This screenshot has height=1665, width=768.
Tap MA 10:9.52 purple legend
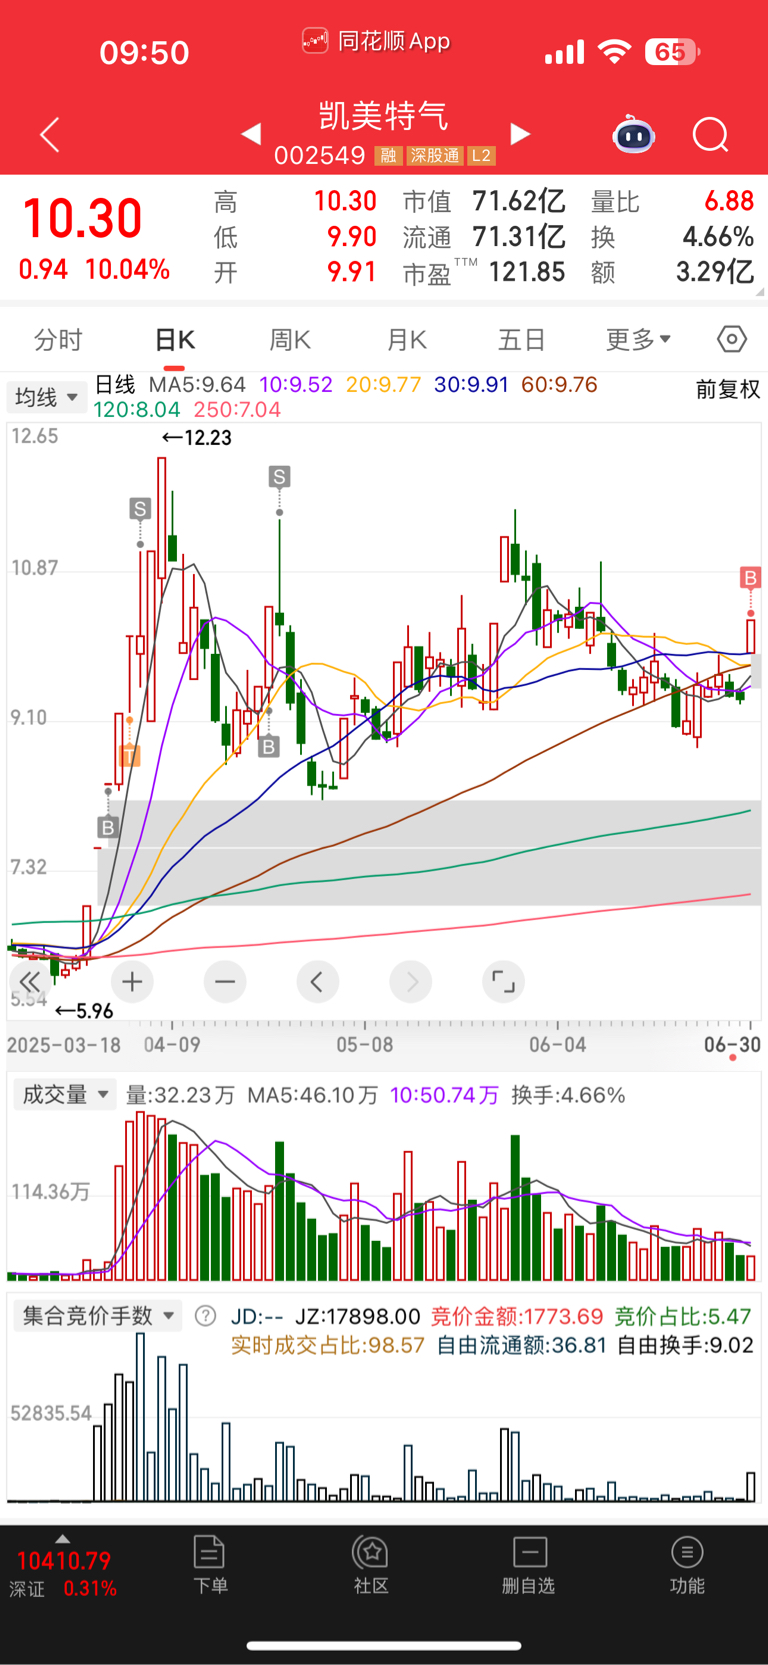296,385
